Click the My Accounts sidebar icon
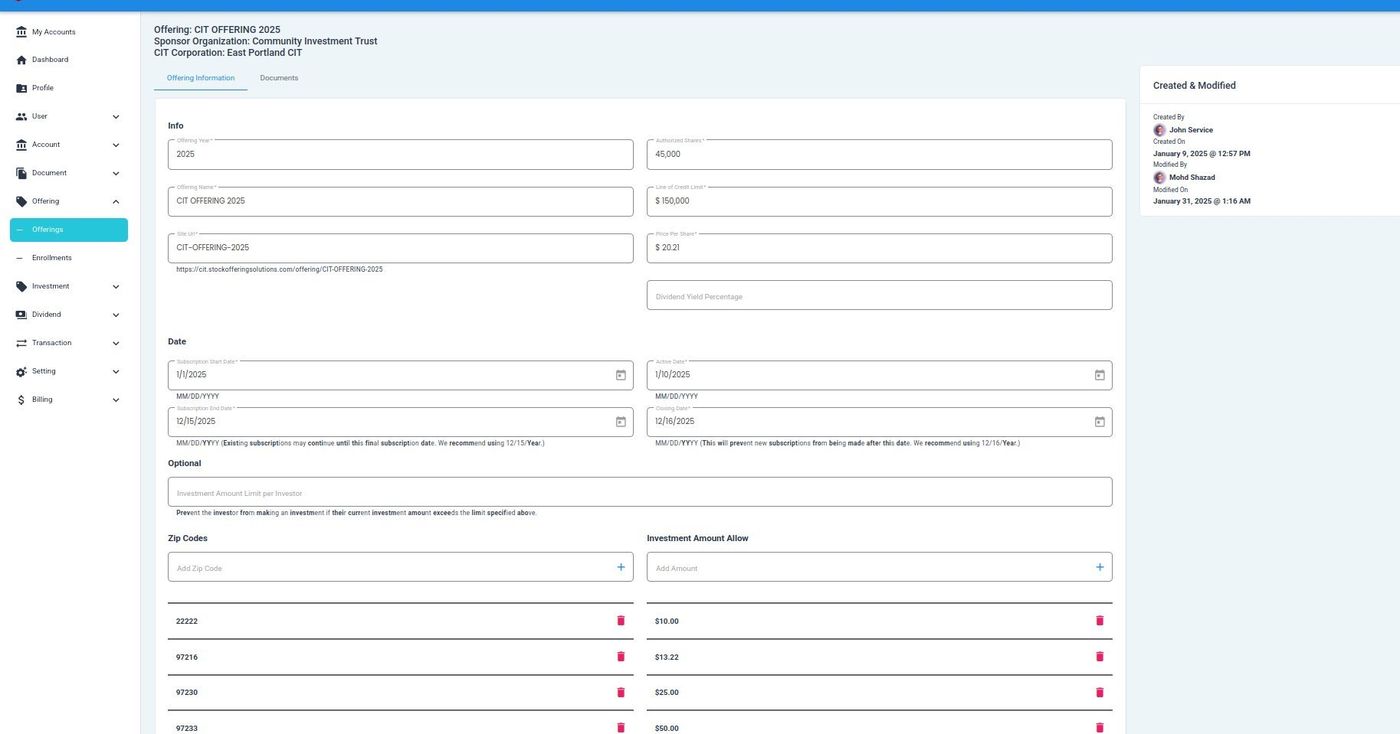The height and width of the screenshot is (734, 1400). (20, 32)
